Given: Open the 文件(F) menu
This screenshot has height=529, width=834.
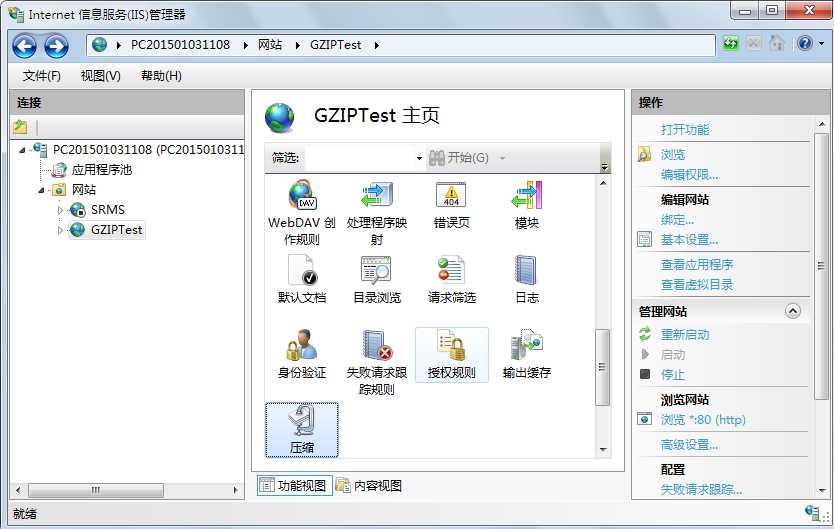Looking at the screenshot, I should point(41,76).
